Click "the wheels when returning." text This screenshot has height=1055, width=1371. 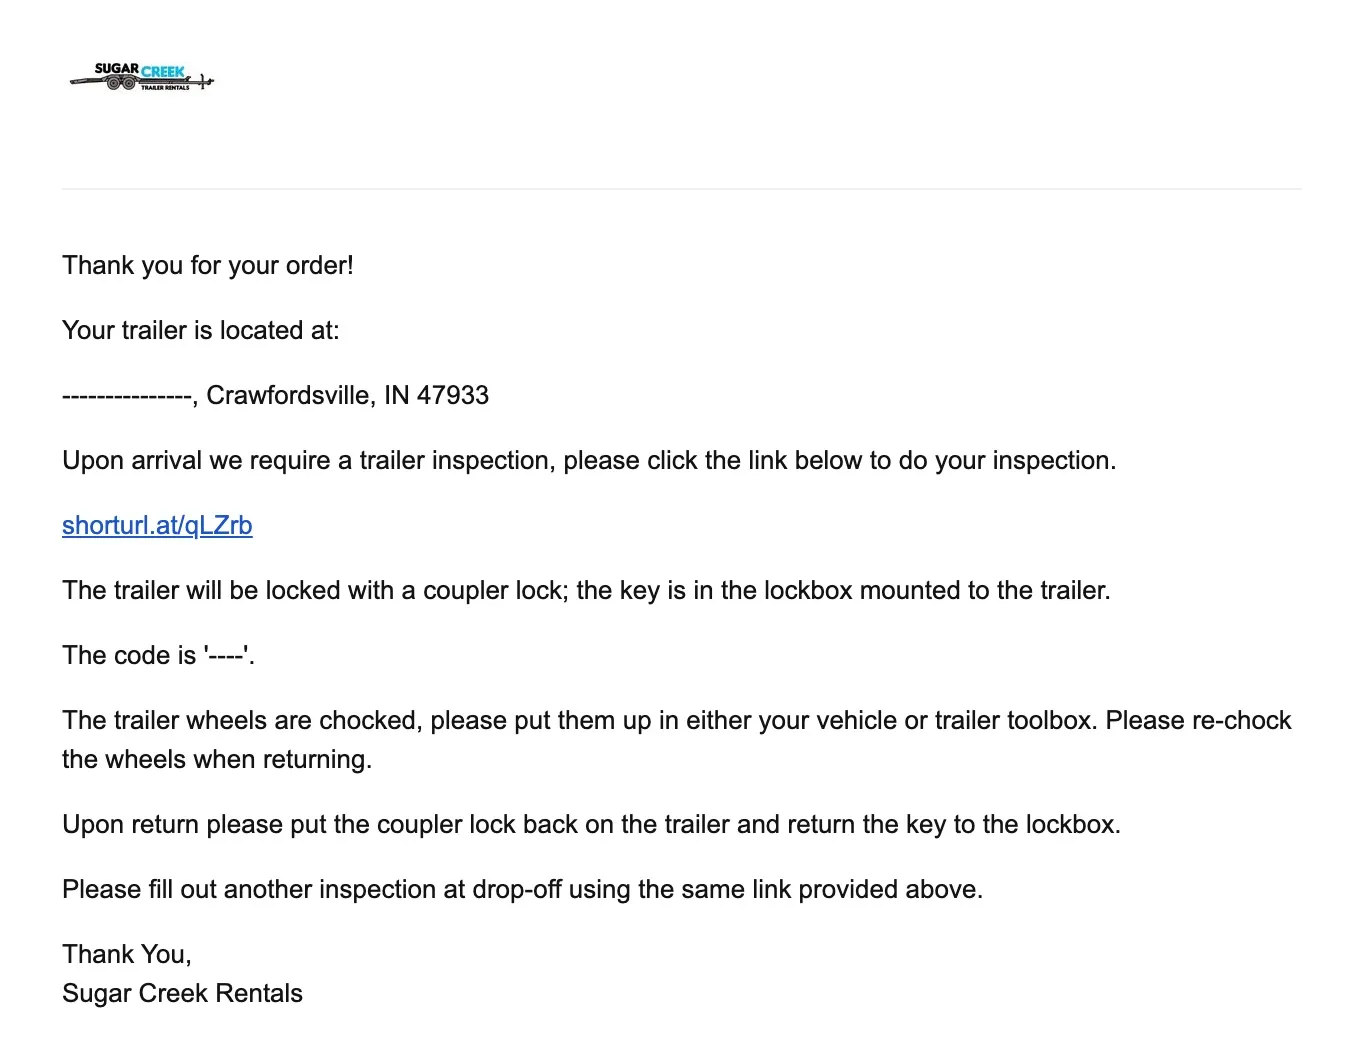coord(217,759)
